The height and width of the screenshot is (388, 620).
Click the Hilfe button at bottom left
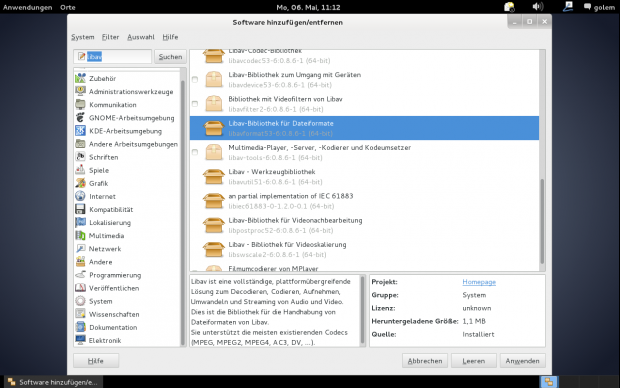96,361
